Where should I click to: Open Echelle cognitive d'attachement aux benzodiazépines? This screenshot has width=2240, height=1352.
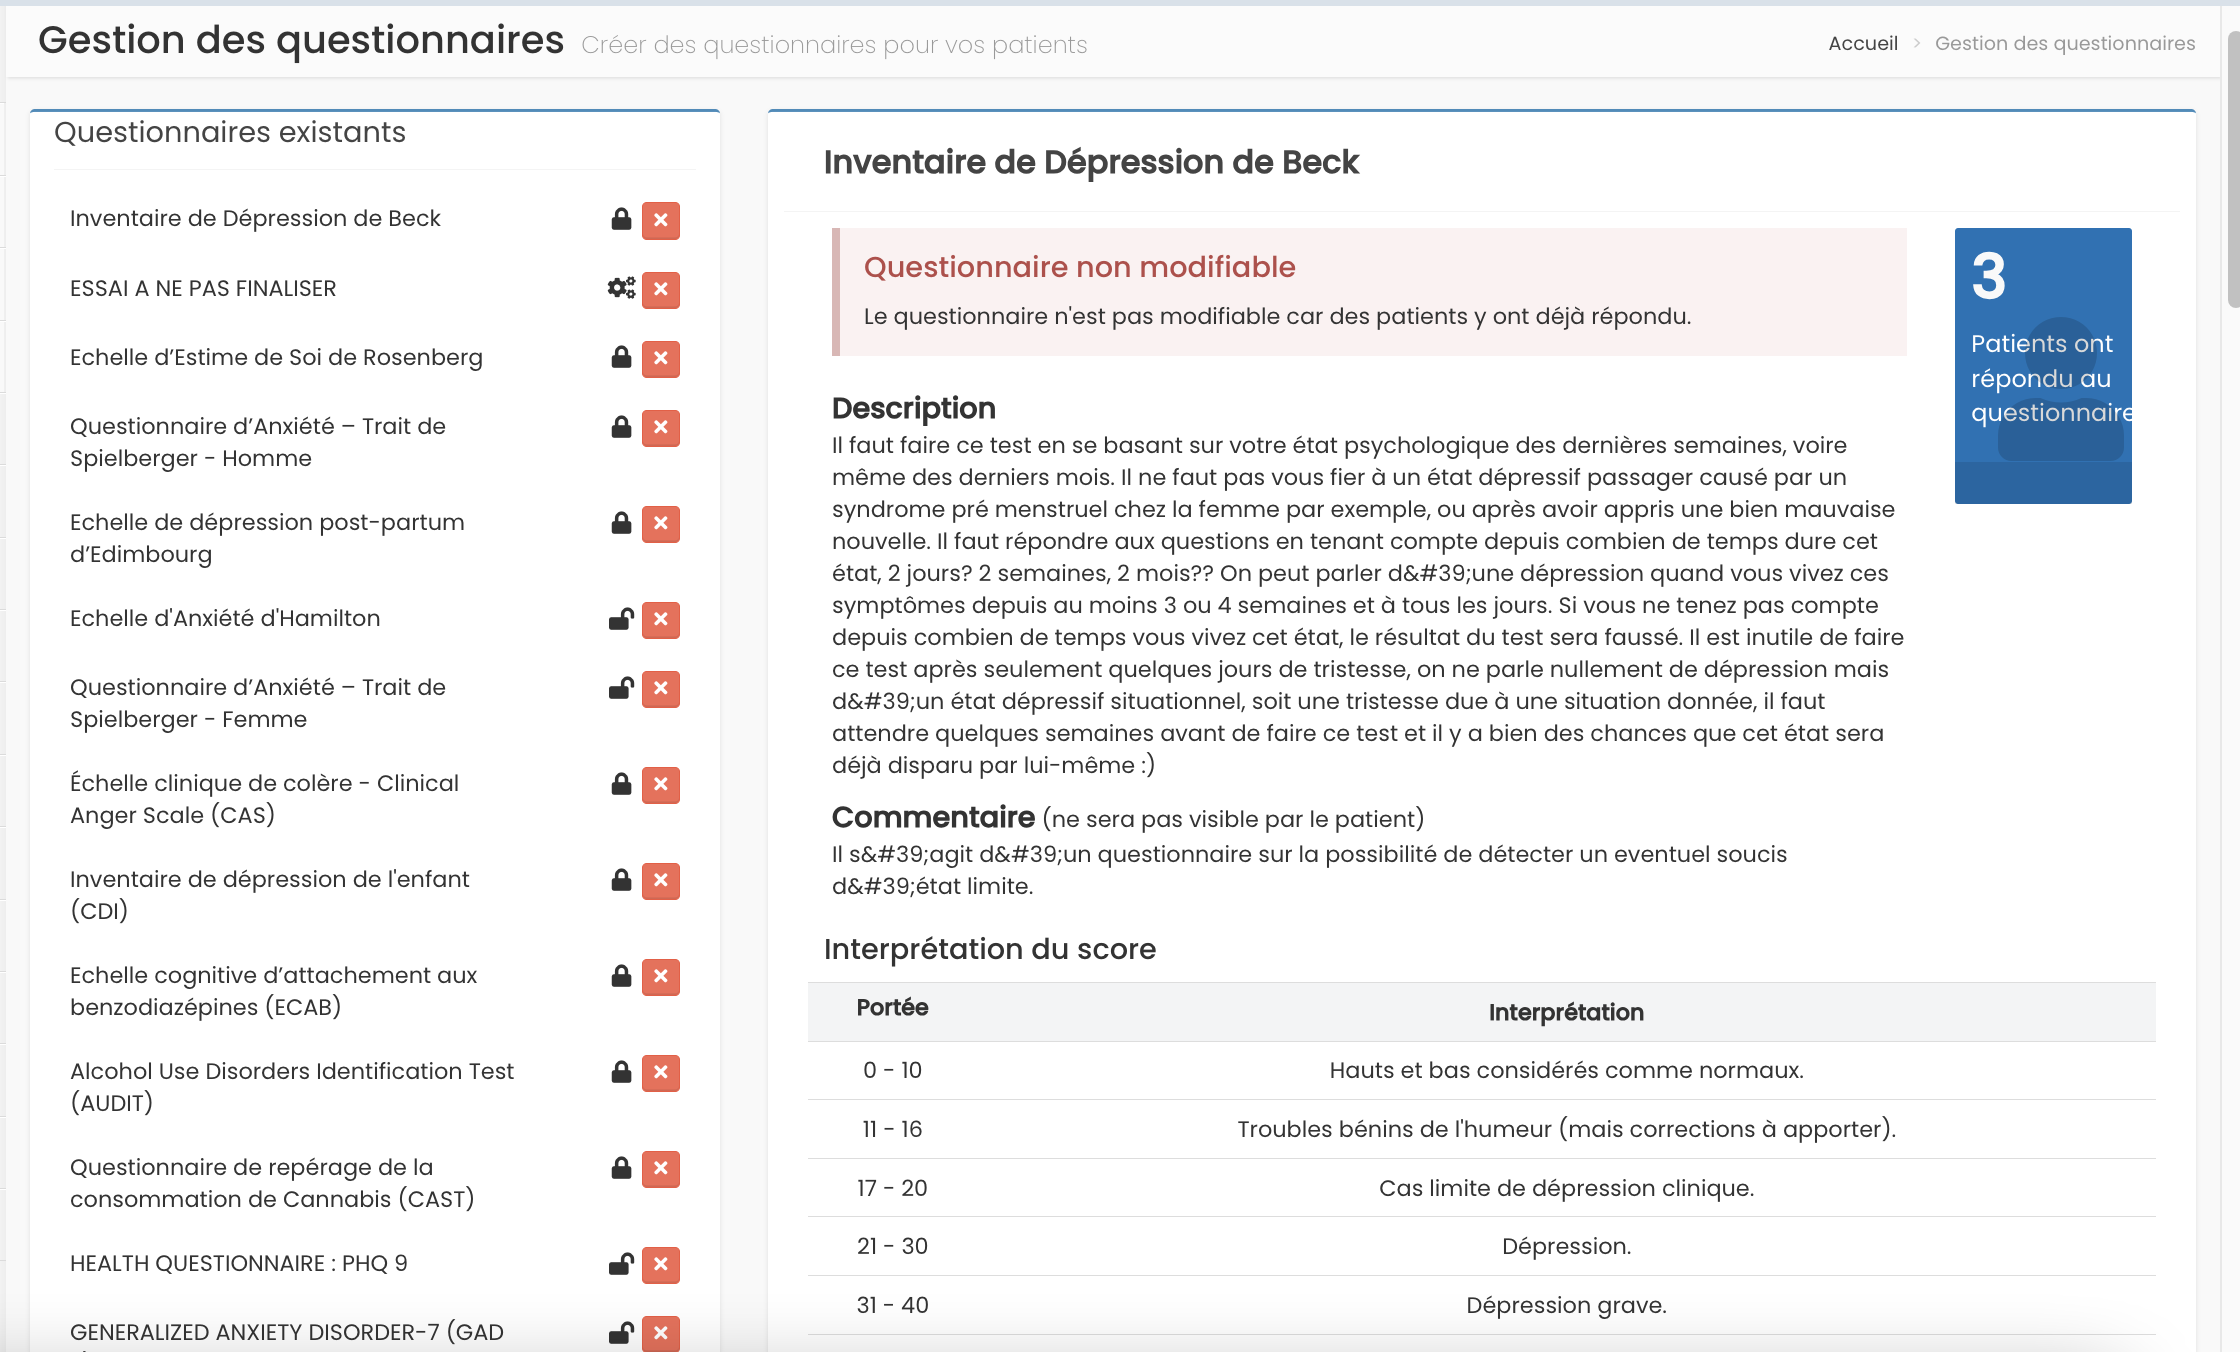273,991
